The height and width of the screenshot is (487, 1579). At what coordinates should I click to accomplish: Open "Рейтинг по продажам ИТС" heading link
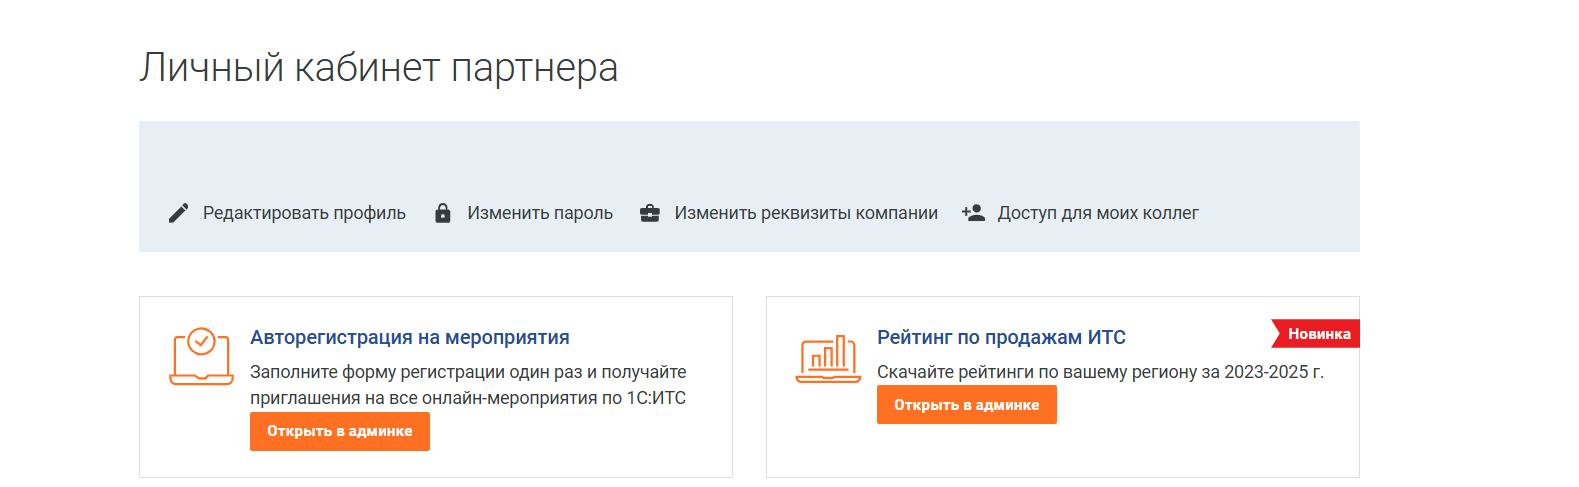(1001, 338)
